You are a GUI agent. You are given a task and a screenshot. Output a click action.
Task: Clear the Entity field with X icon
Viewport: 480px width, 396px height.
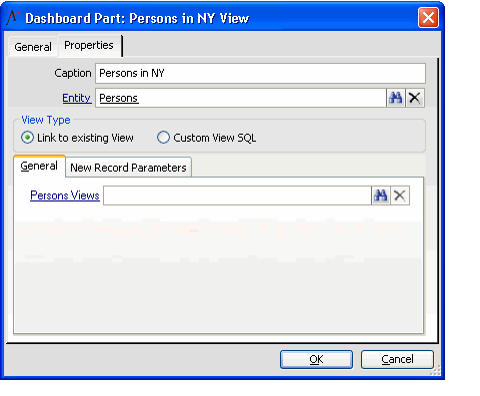point(415,98)
